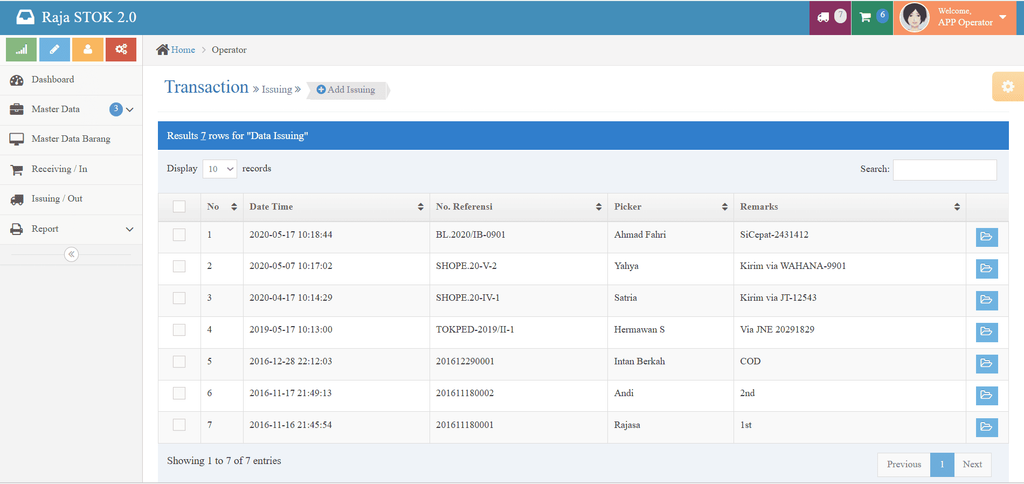Sort by No. Referensi column arrows

(598, 207)
